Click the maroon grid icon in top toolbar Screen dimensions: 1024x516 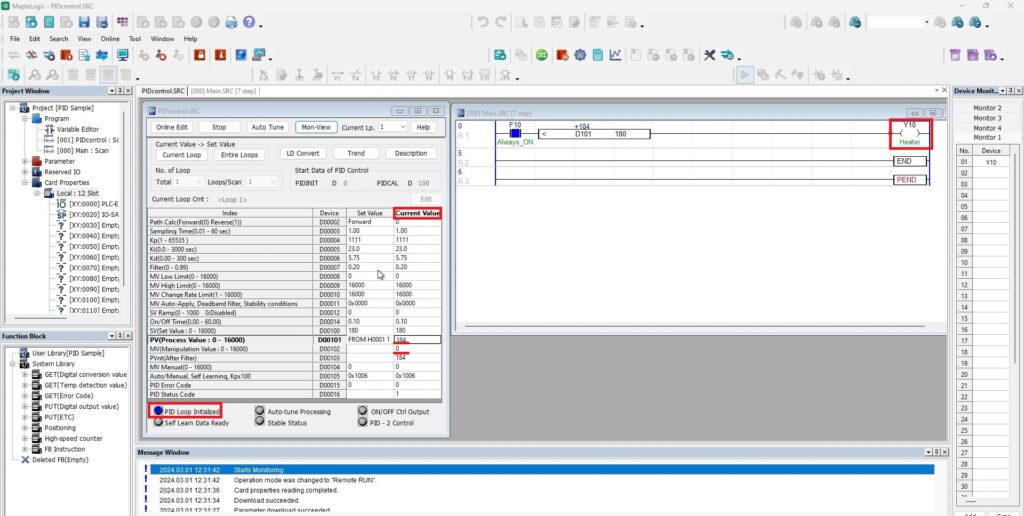(x=123, y=22)
